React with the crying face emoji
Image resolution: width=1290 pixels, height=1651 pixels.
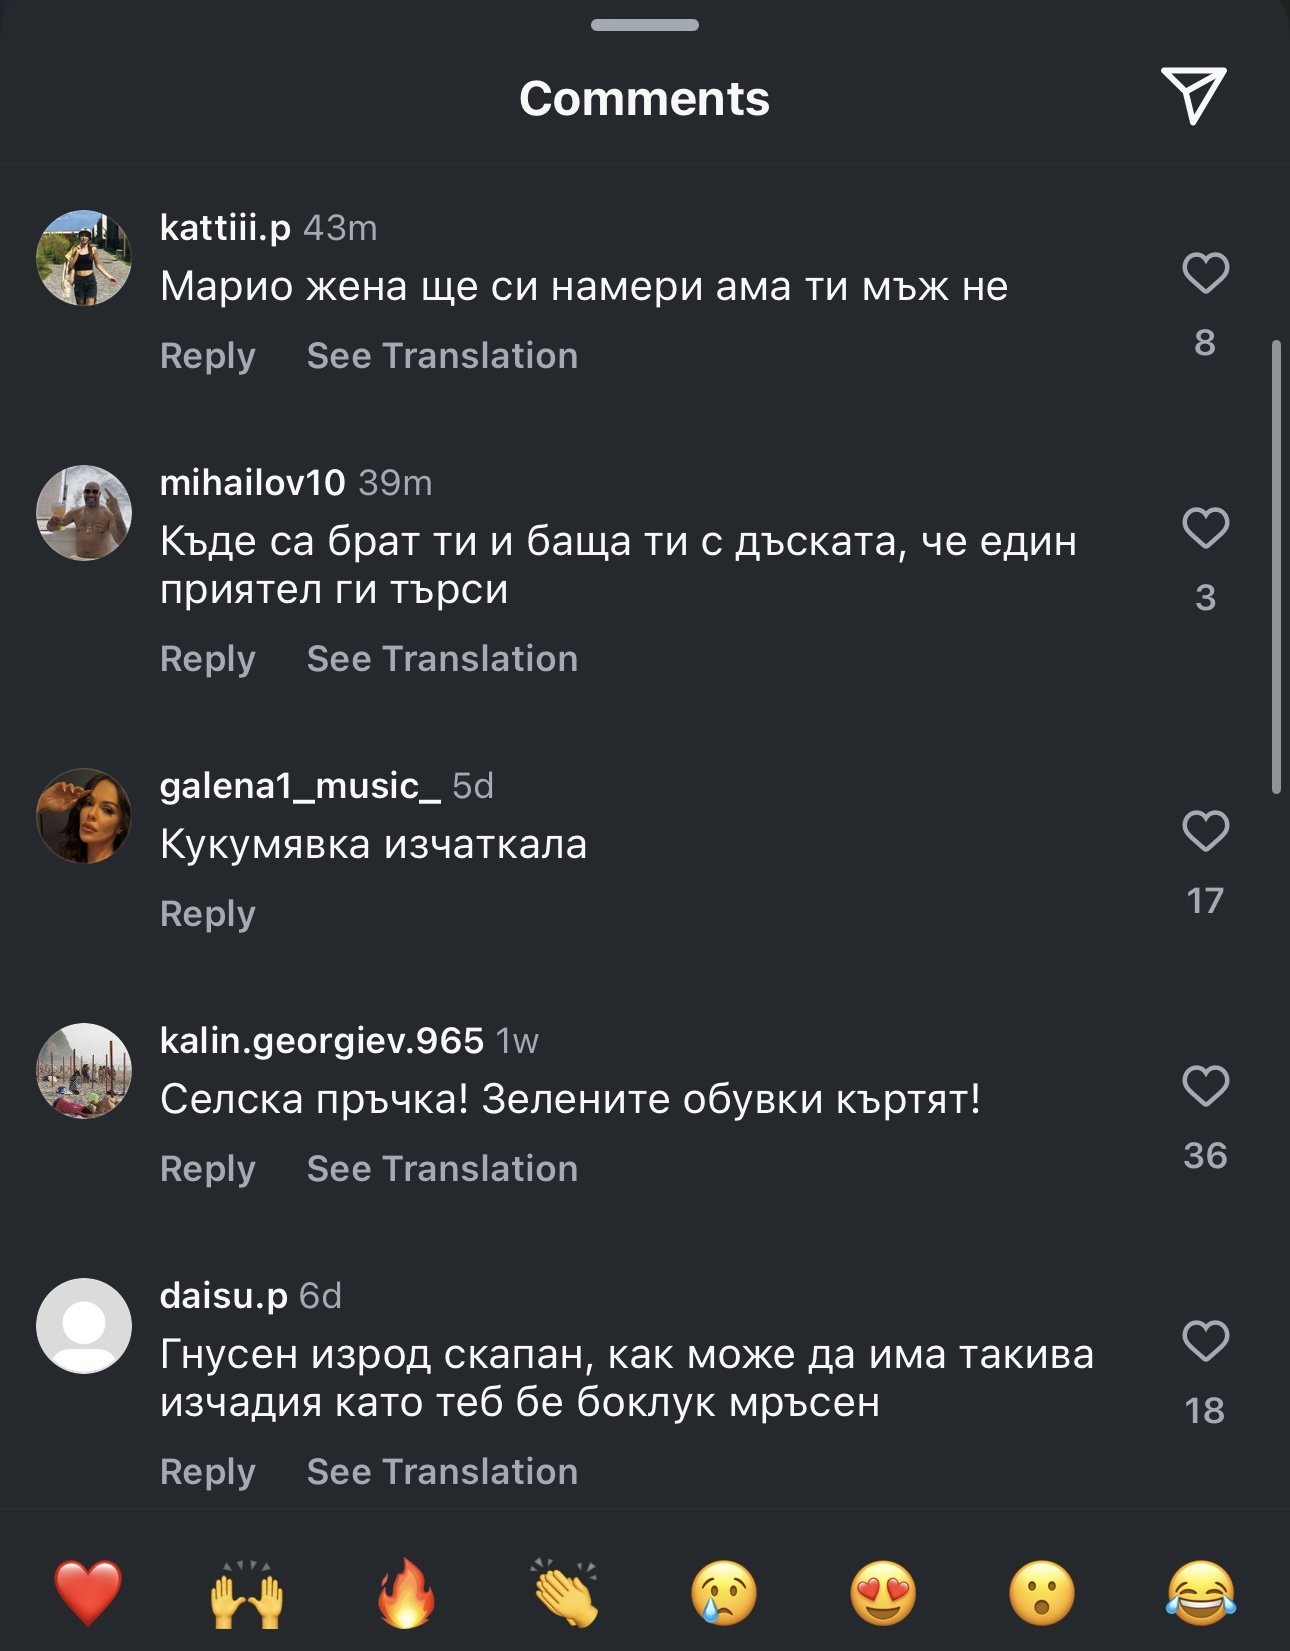tap(724, 1592)
